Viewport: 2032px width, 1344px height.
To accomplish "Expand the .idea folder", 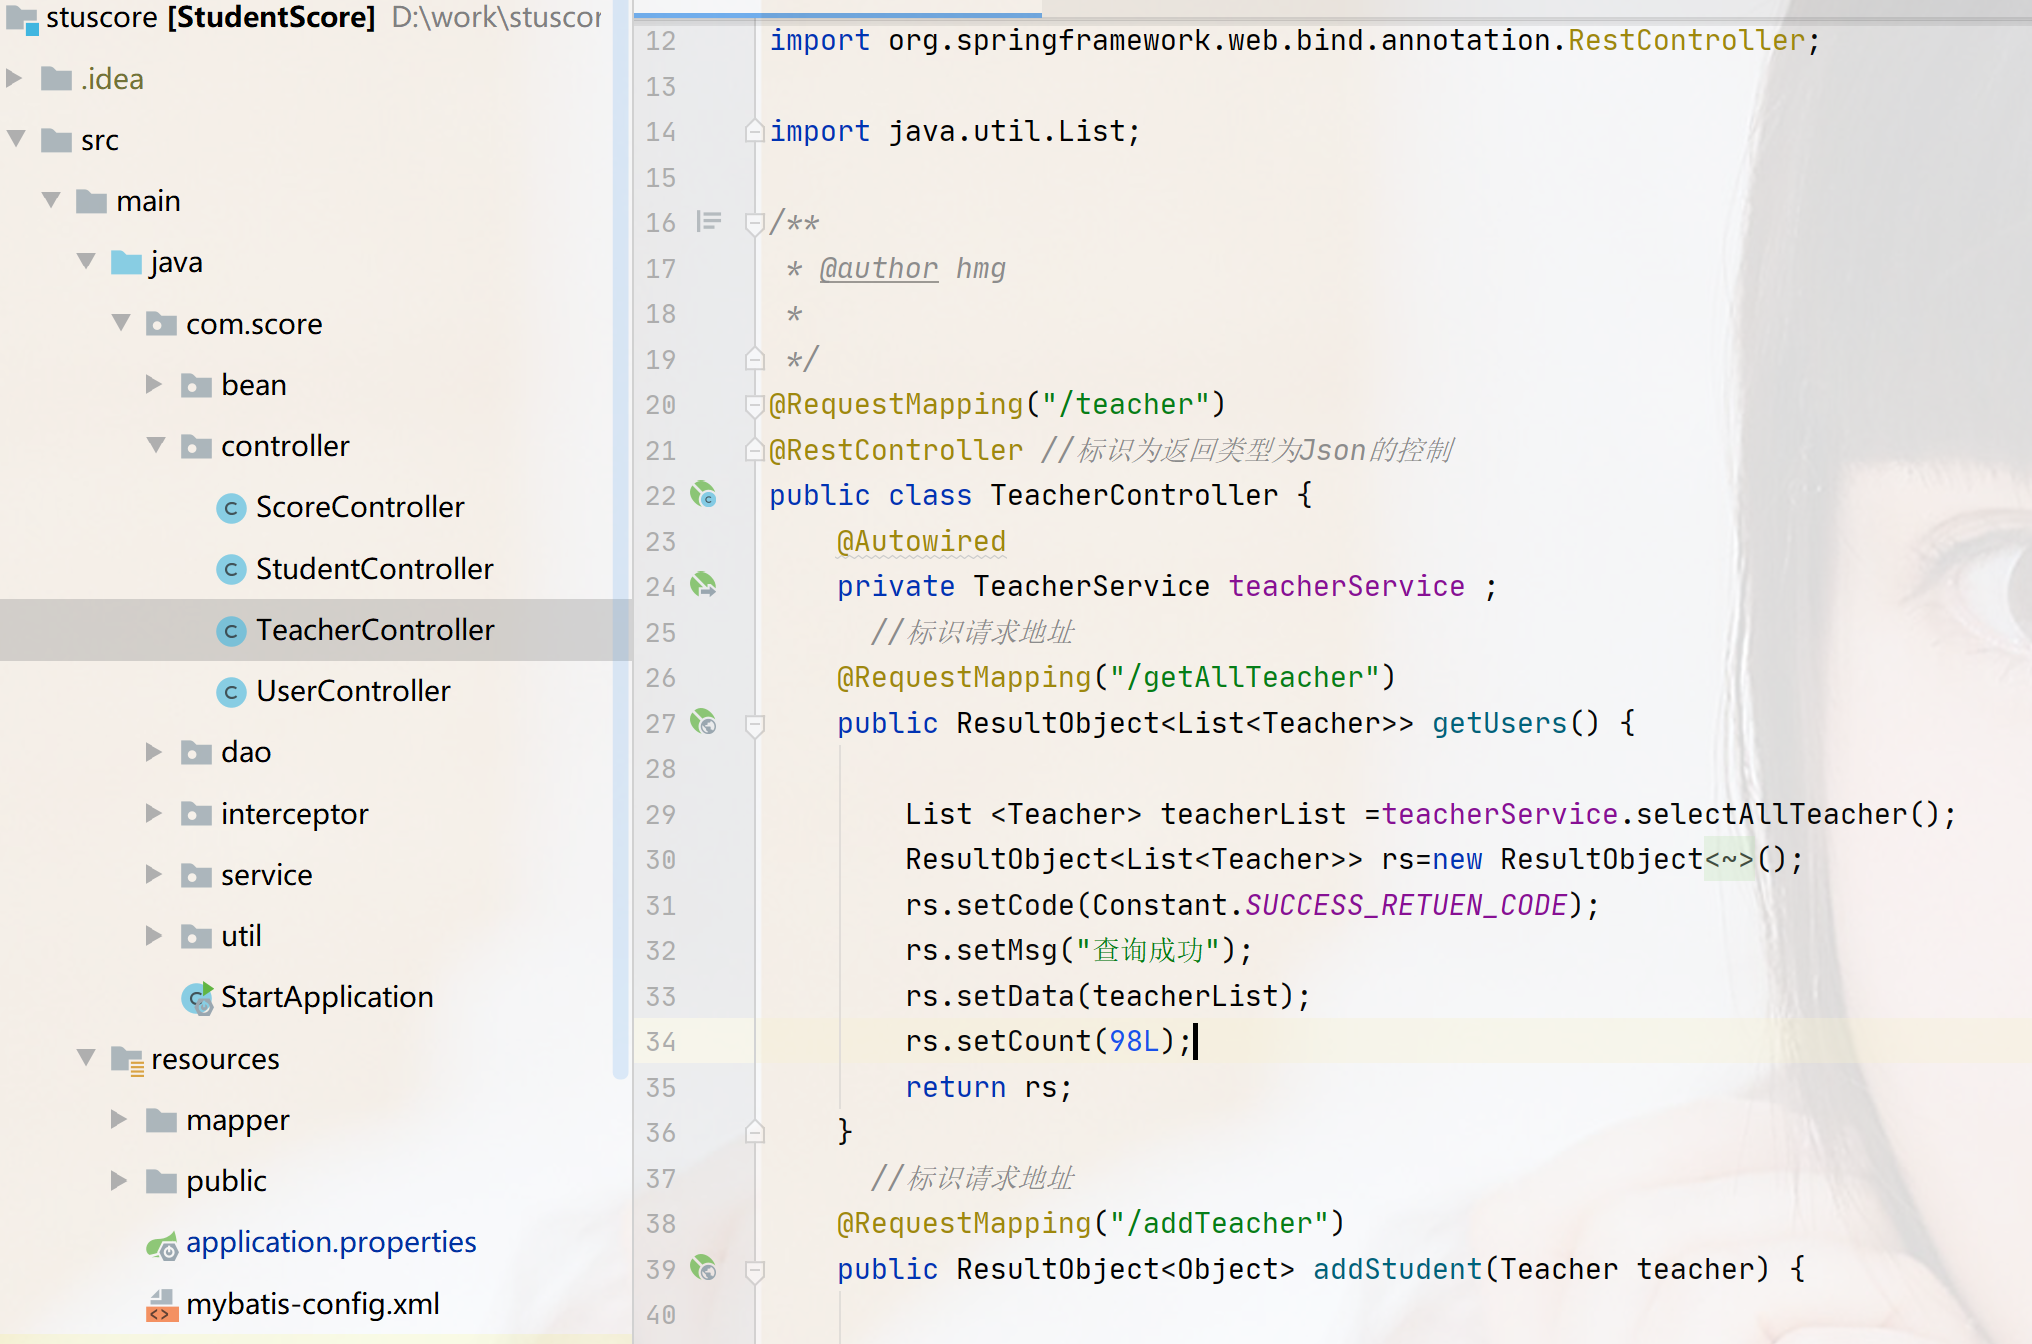I will [15, 78].
